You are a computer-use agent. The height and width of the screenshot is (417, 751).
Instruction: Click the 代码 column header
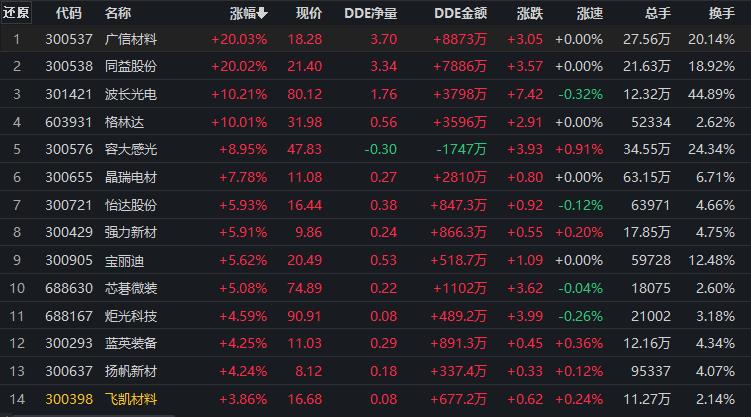pos(69,13)
